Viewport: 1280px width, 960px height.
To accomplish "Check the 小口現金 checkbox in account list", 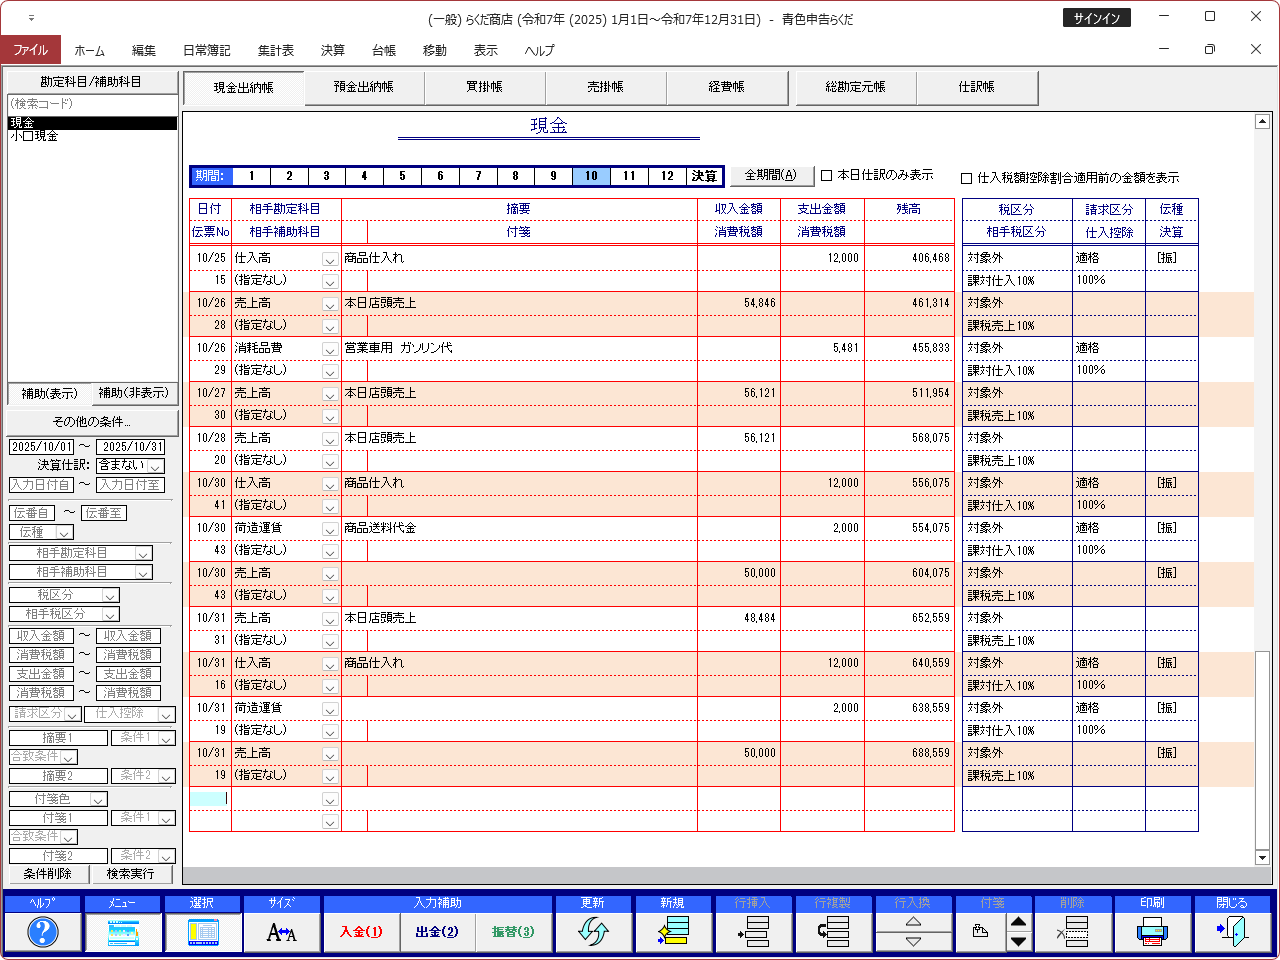I will point(28,136).
